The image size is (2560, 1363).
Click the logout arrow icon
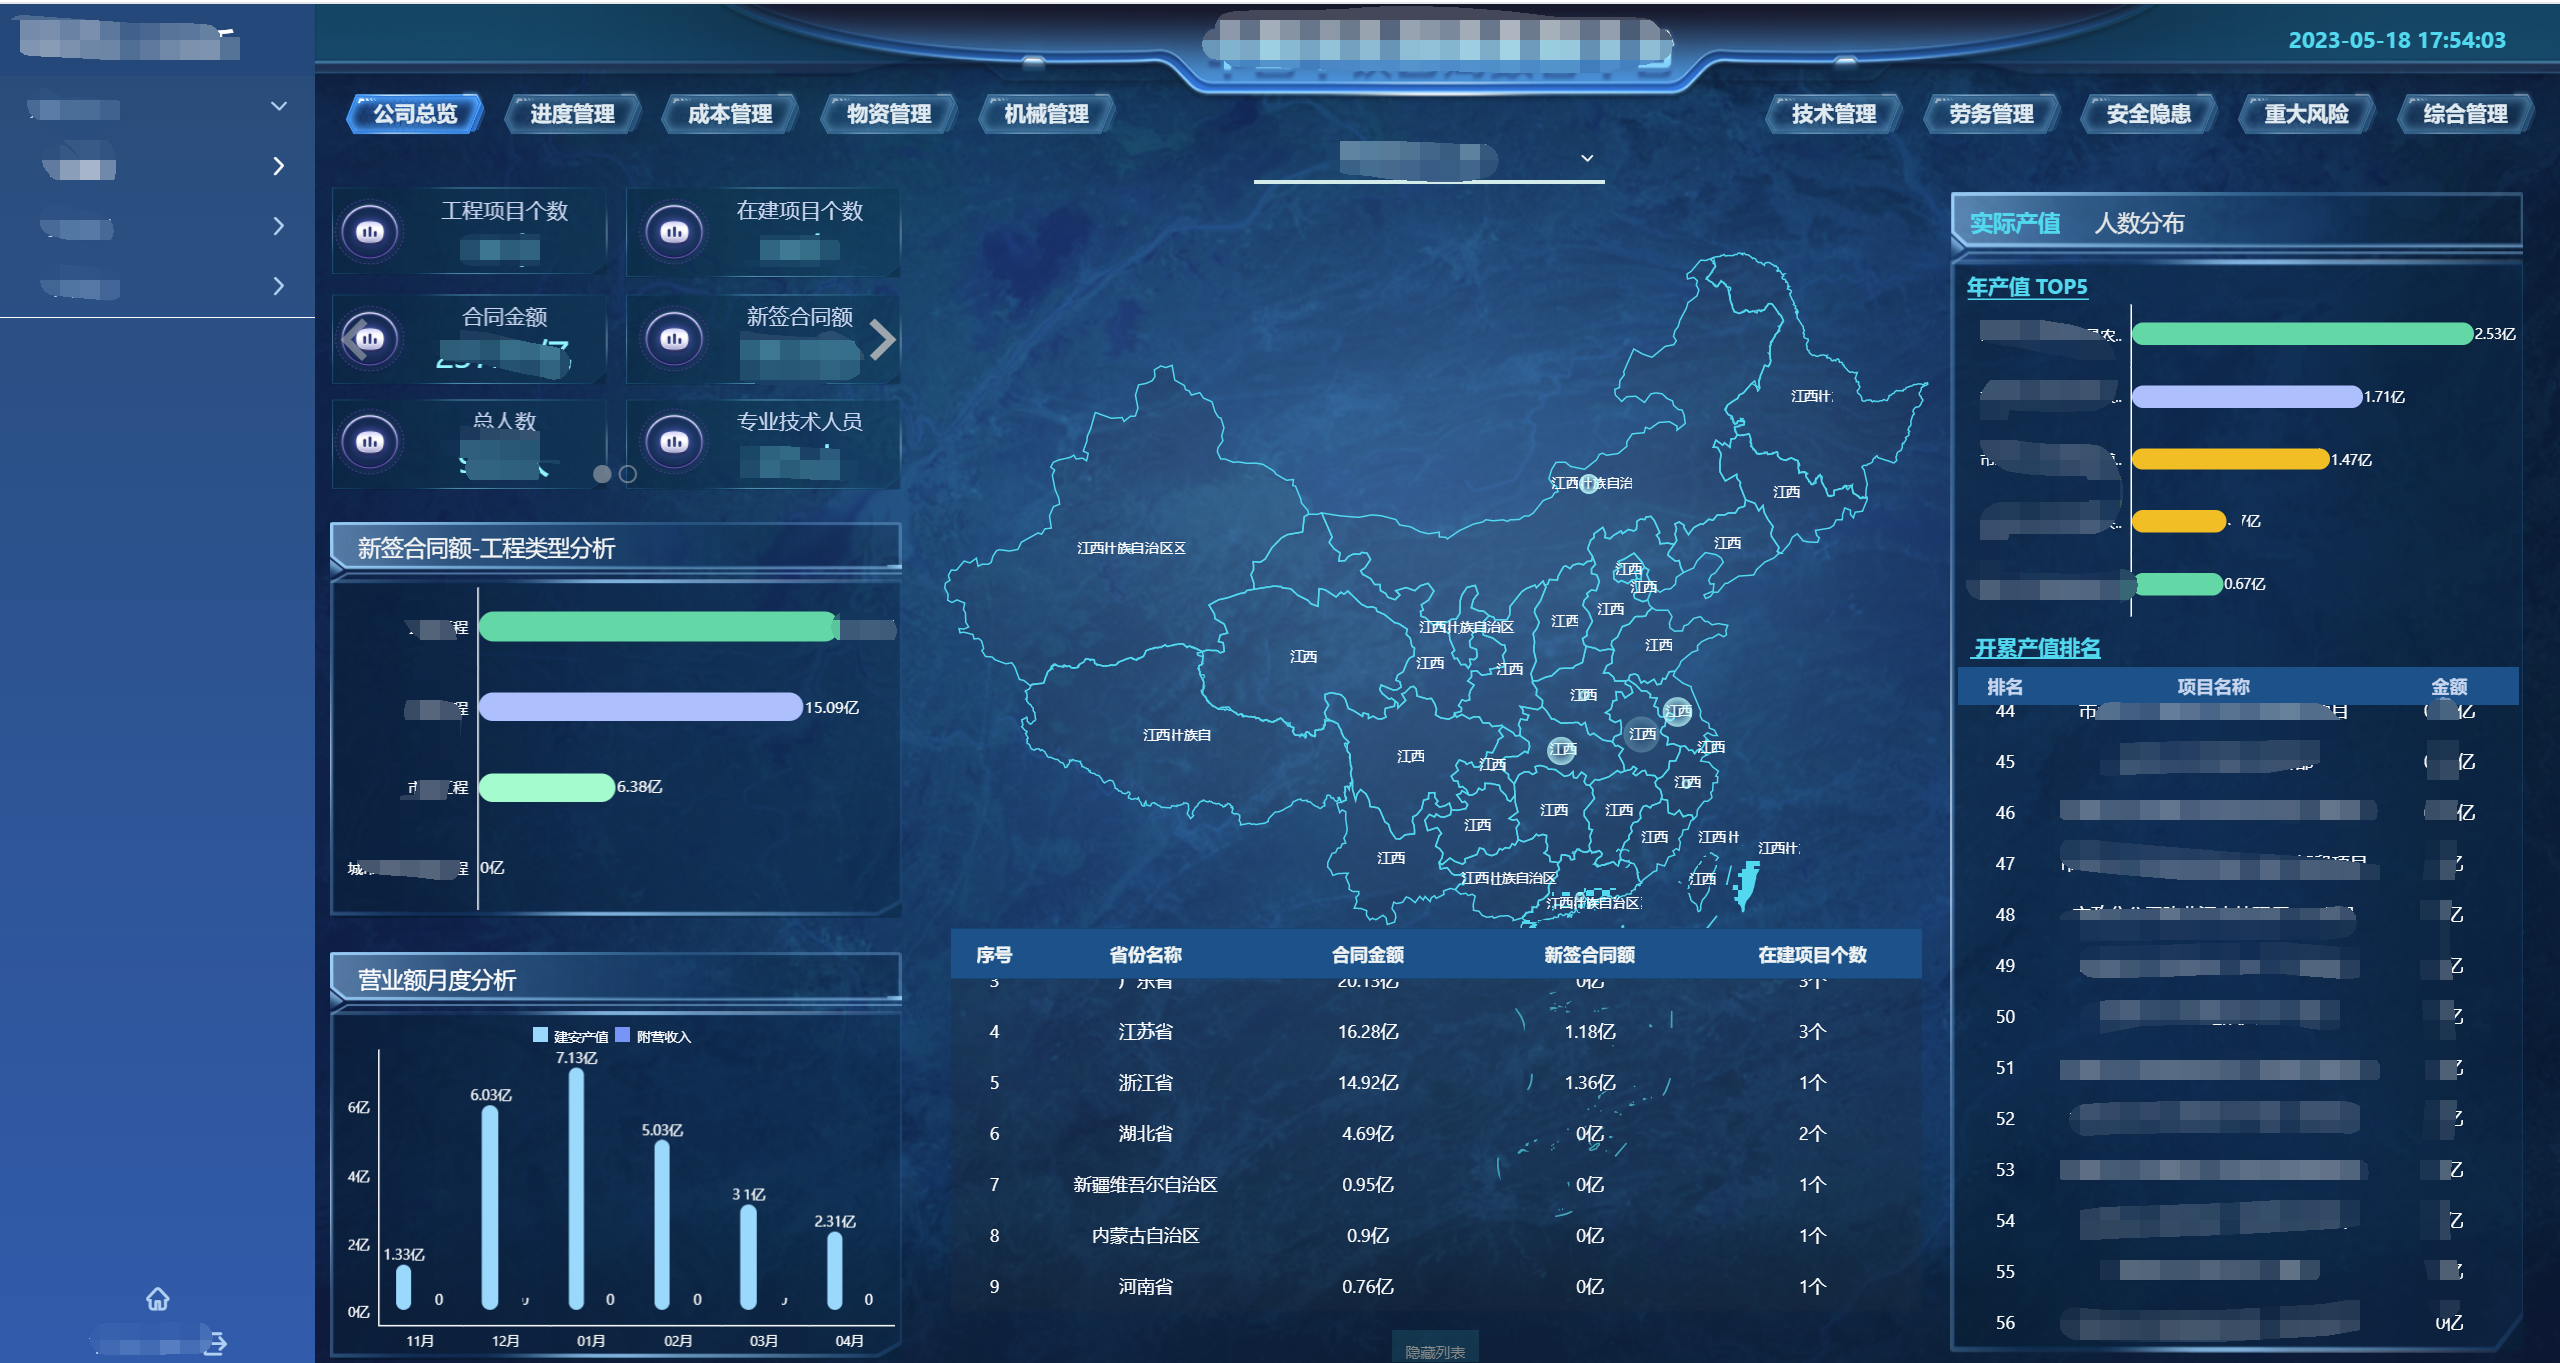click(216, 1343)
